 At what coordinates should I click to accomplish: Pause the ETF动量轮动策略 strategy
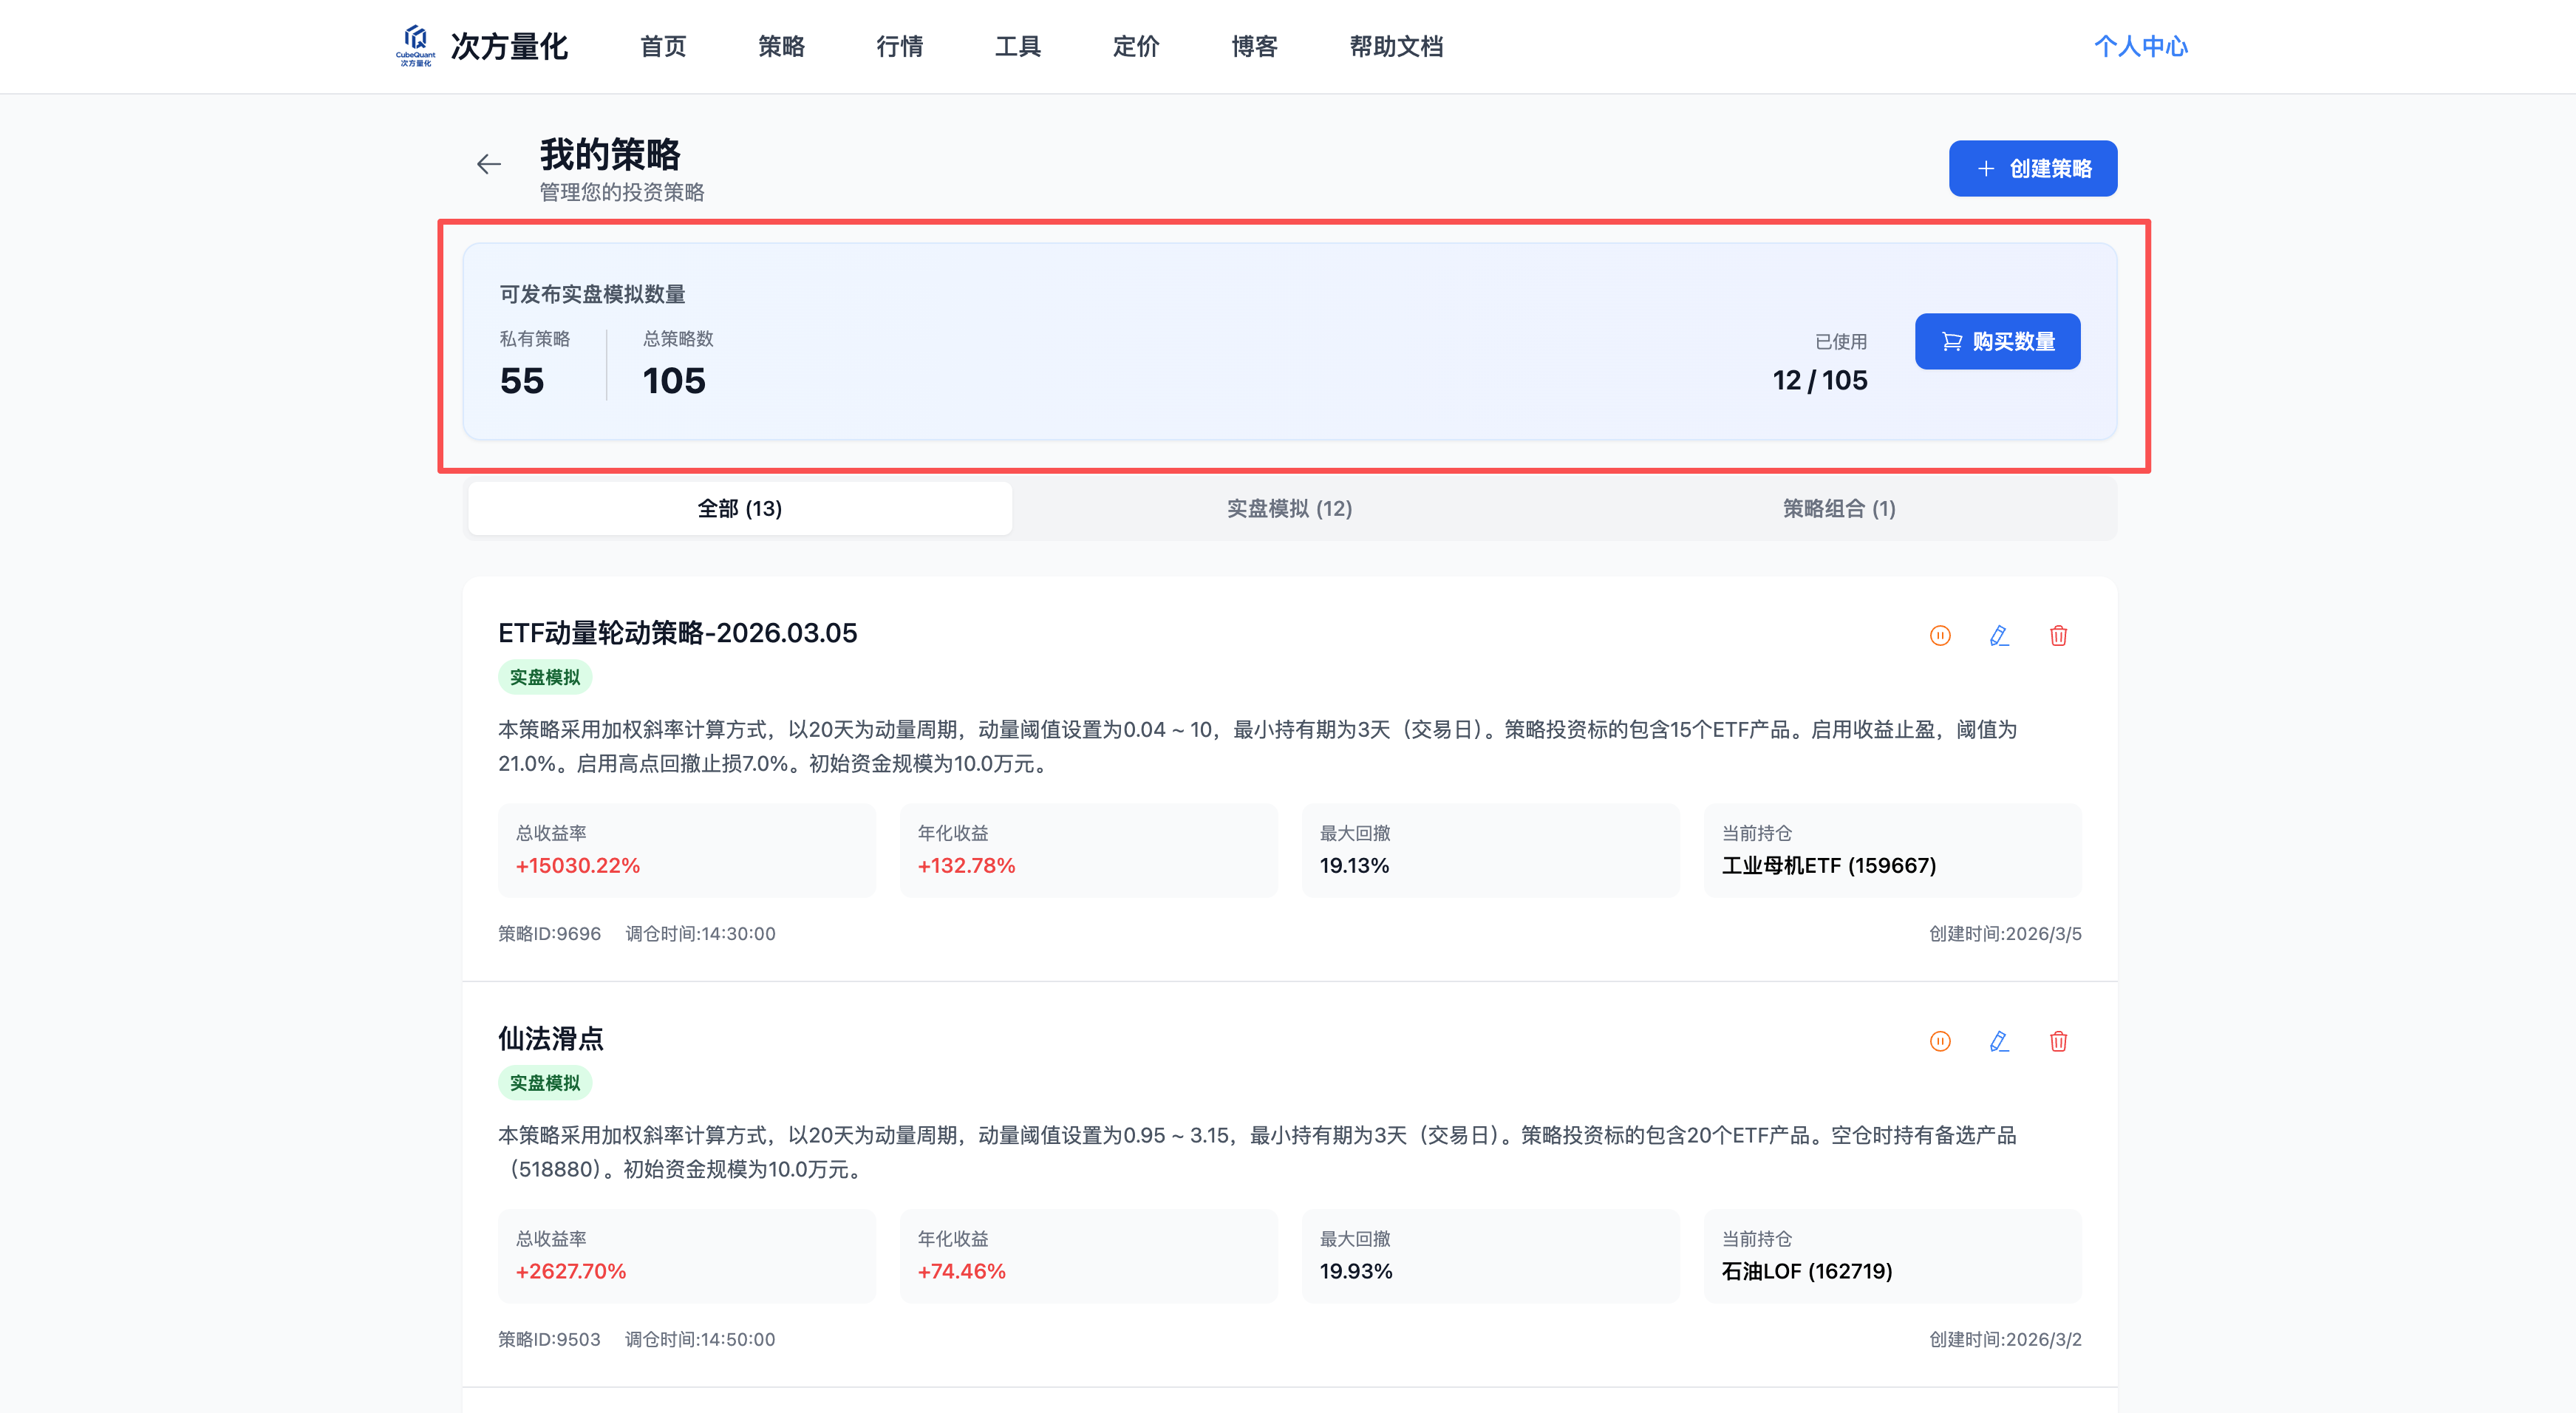tap(1940, 635)
